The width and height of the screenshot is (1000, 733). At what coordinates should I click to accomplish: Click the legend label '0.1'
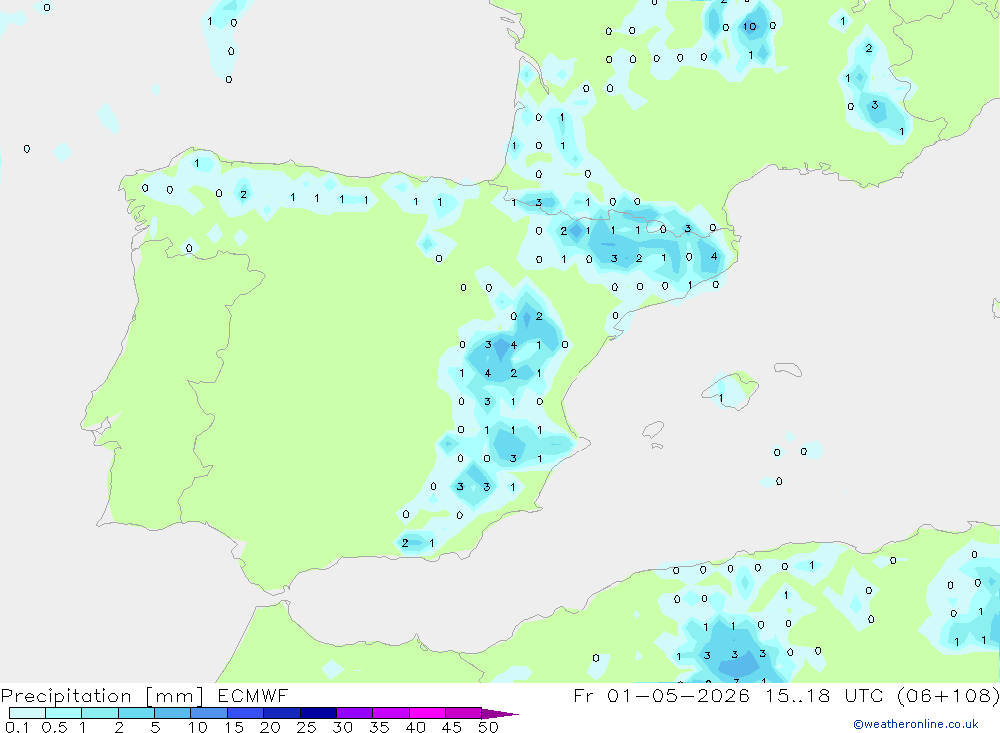17,727
